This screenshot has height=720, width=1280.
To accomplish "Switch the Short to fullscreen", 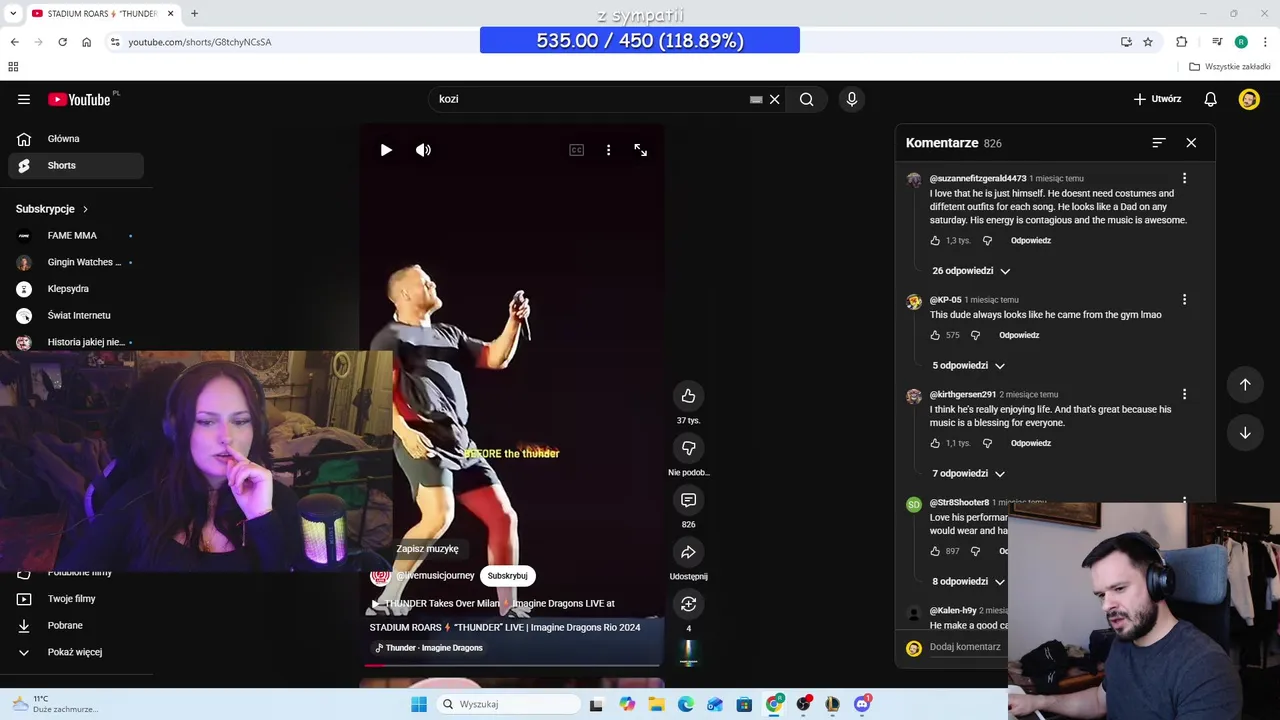I will tap(641, 150).
